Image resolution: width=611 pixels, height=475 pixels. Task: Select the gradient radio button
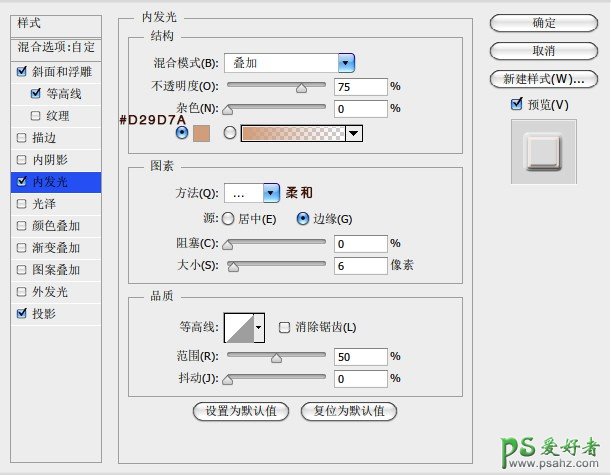[x=229, y=132]
